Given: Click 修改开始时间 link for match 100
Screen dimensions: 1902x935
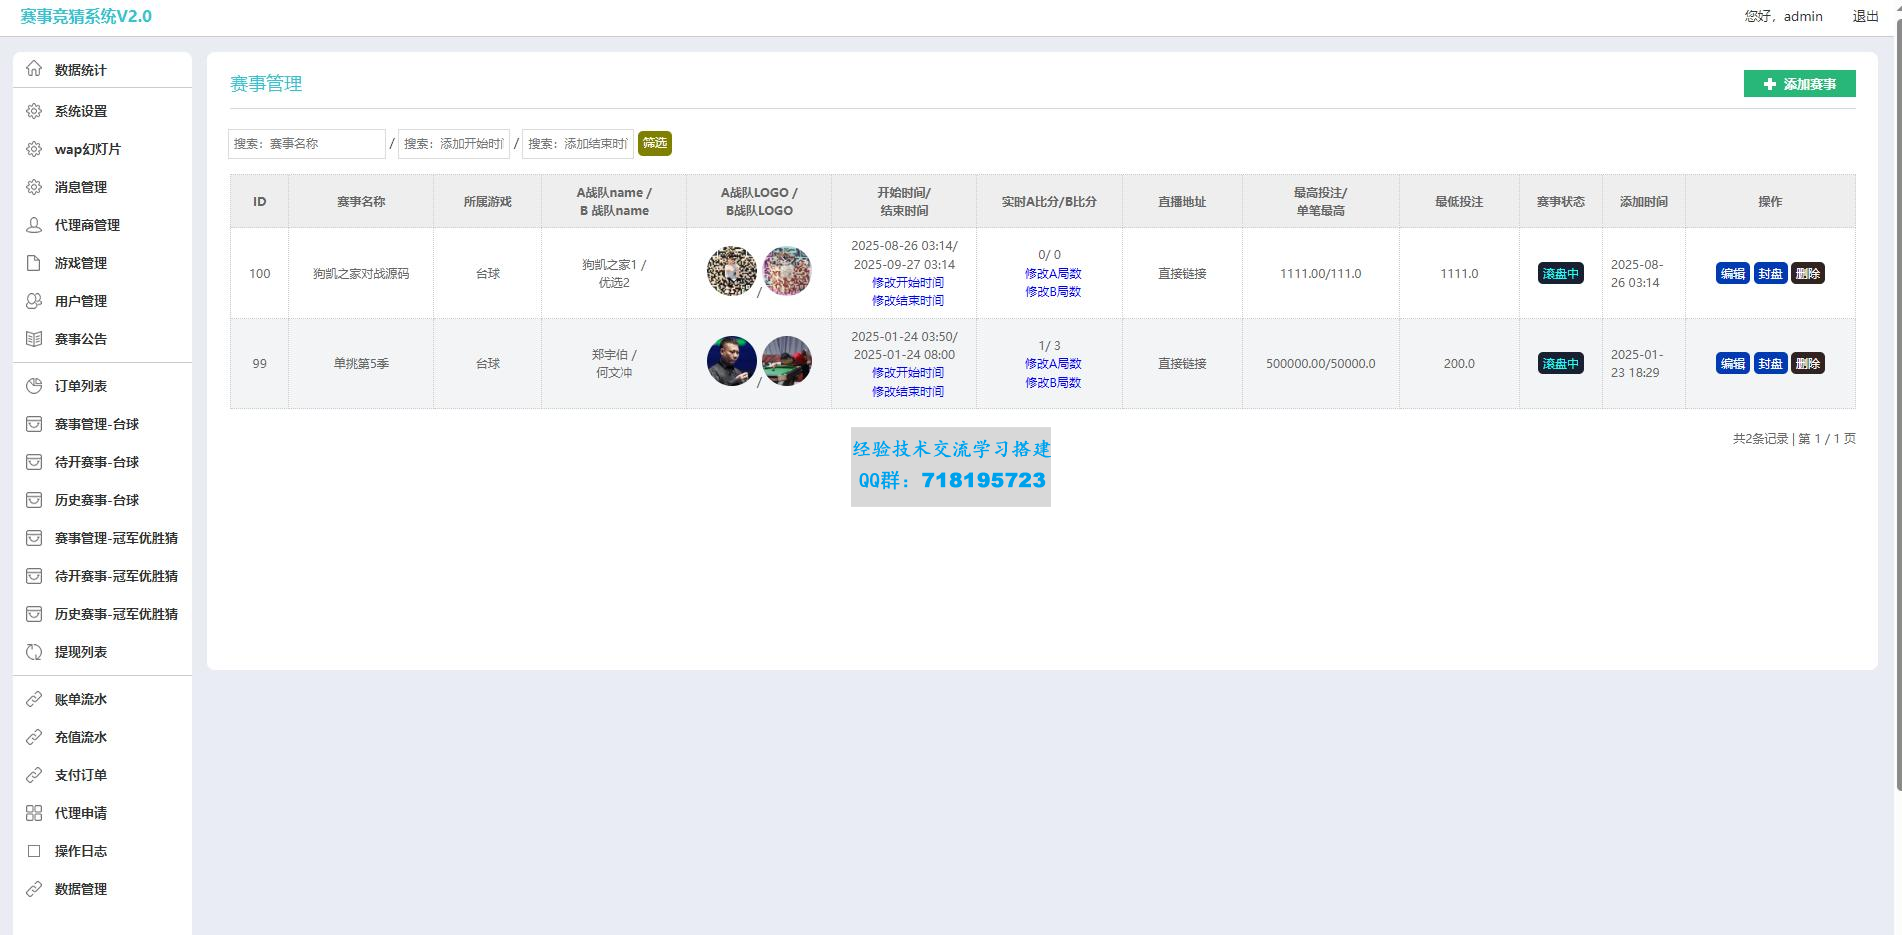Looking at the screenshot, I should (x=907, y=283).
